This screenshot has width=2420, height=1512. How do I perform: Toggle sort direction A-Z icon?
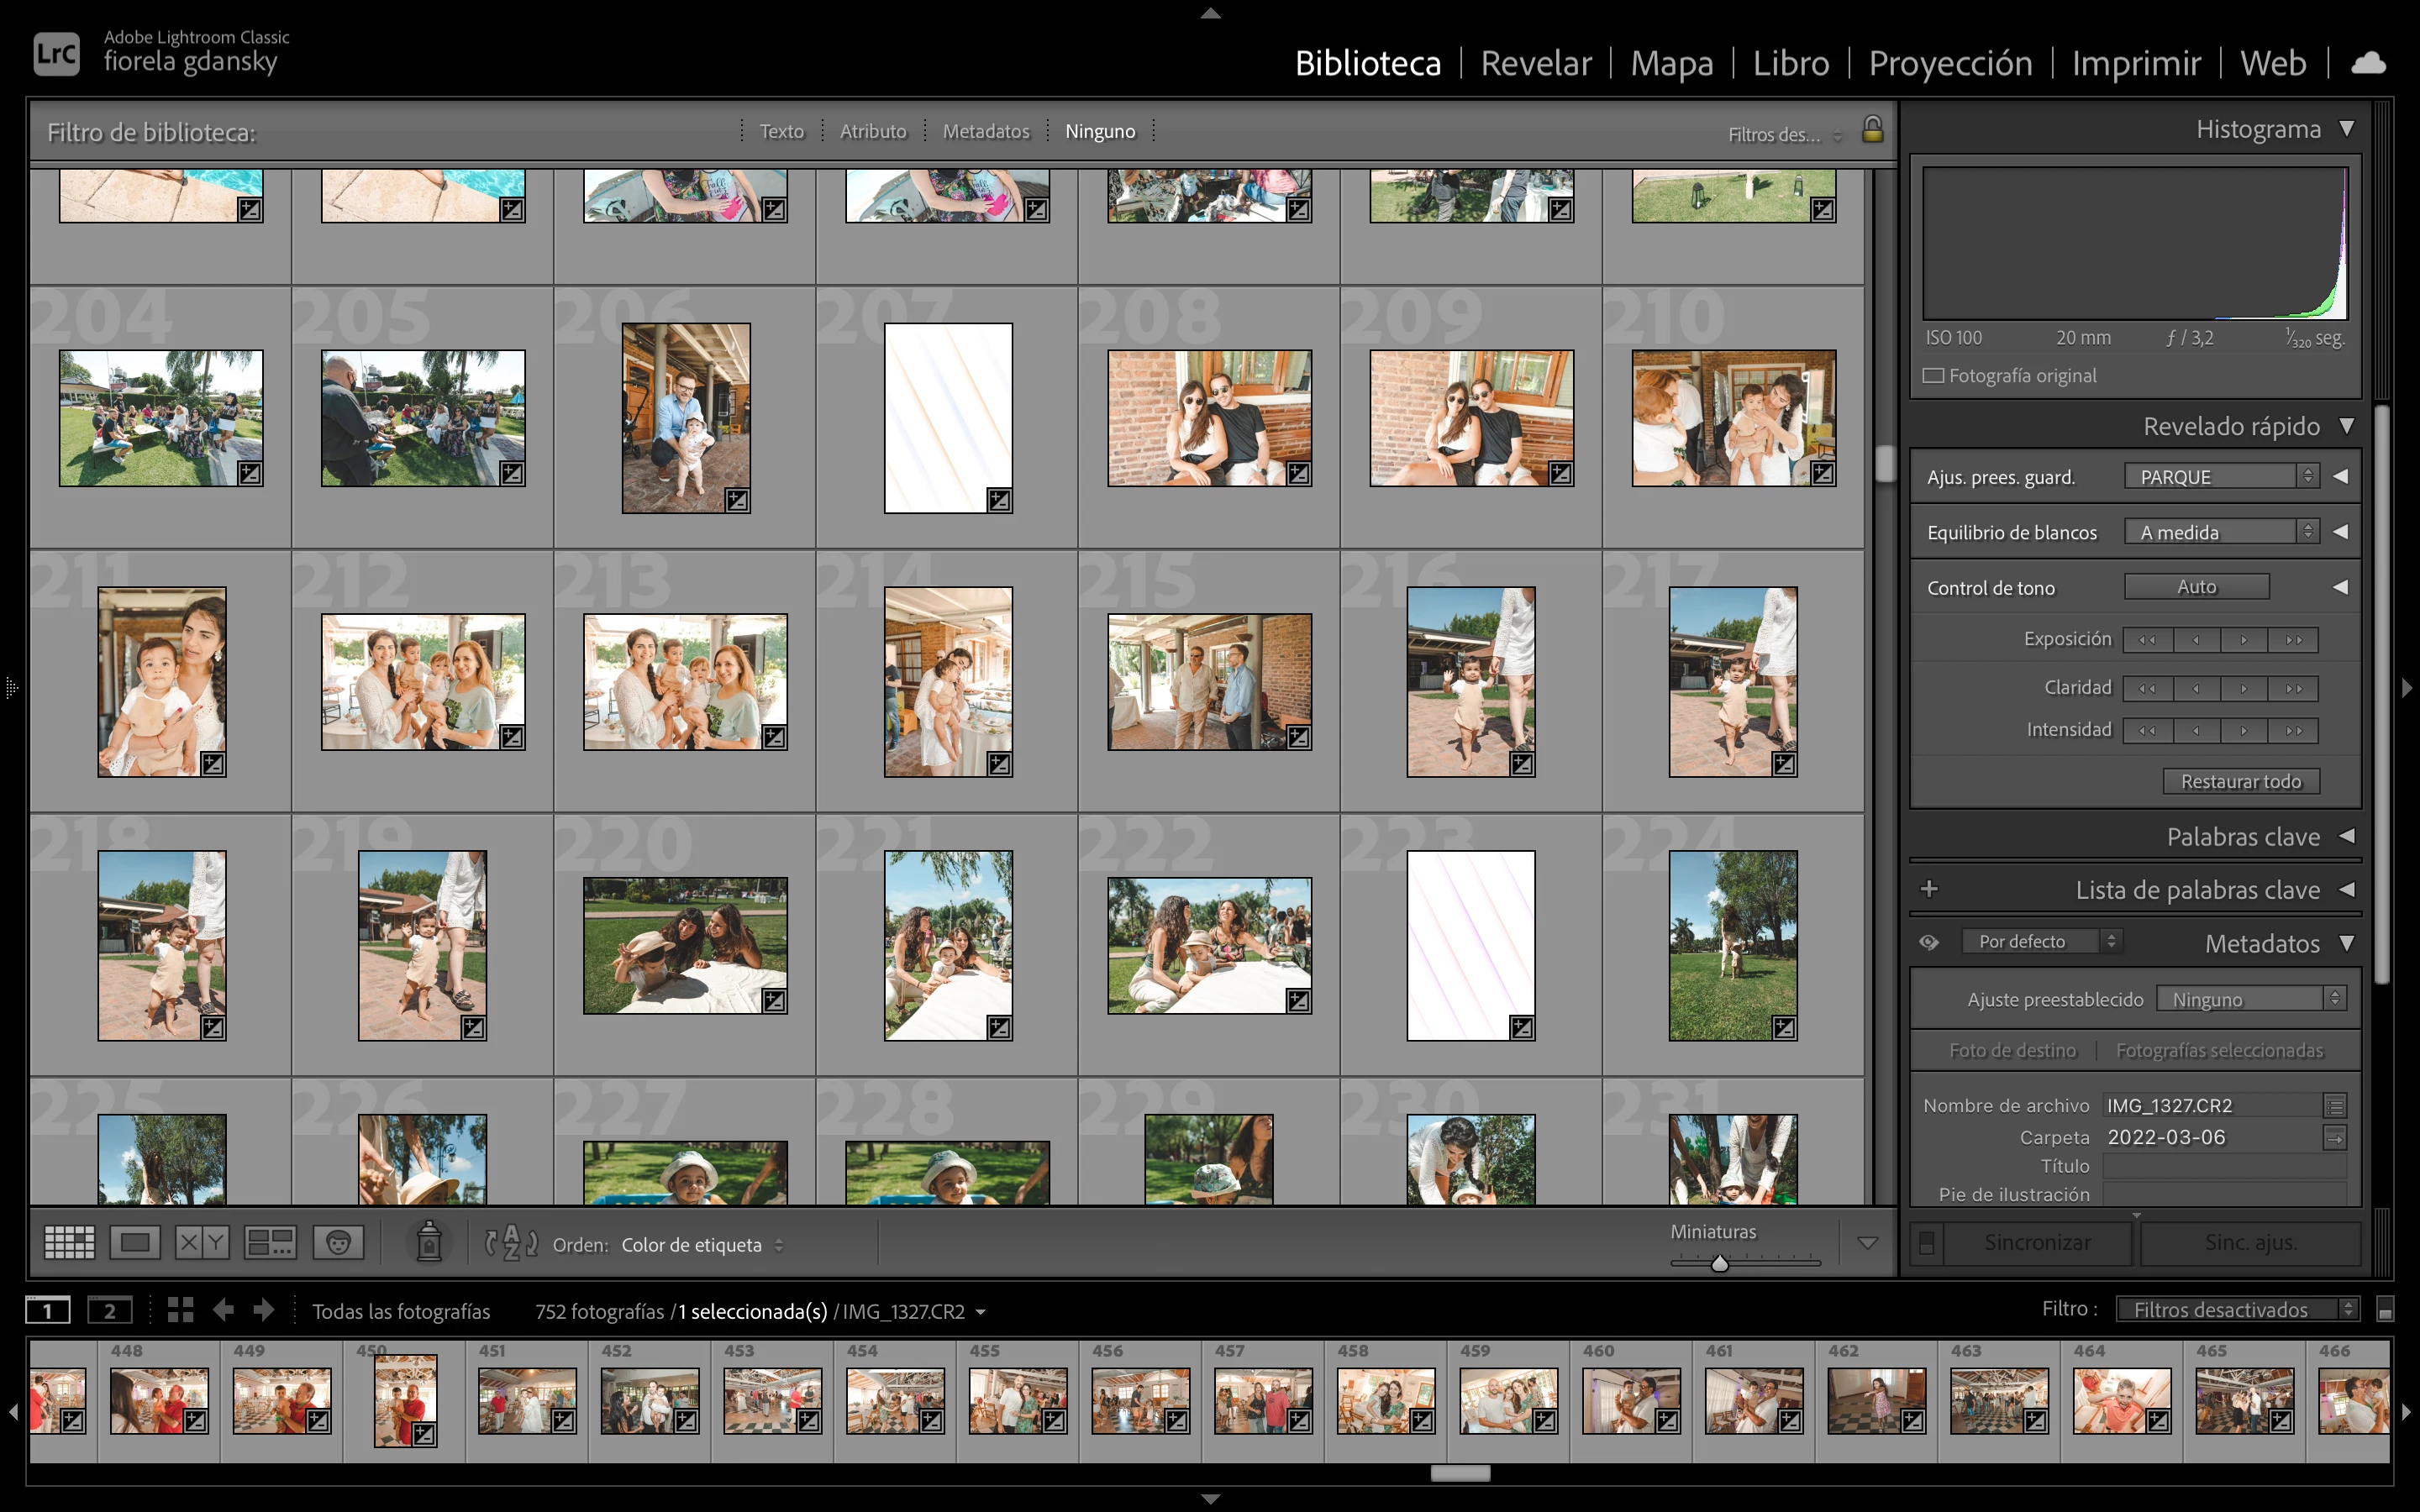click(511, 1243)
